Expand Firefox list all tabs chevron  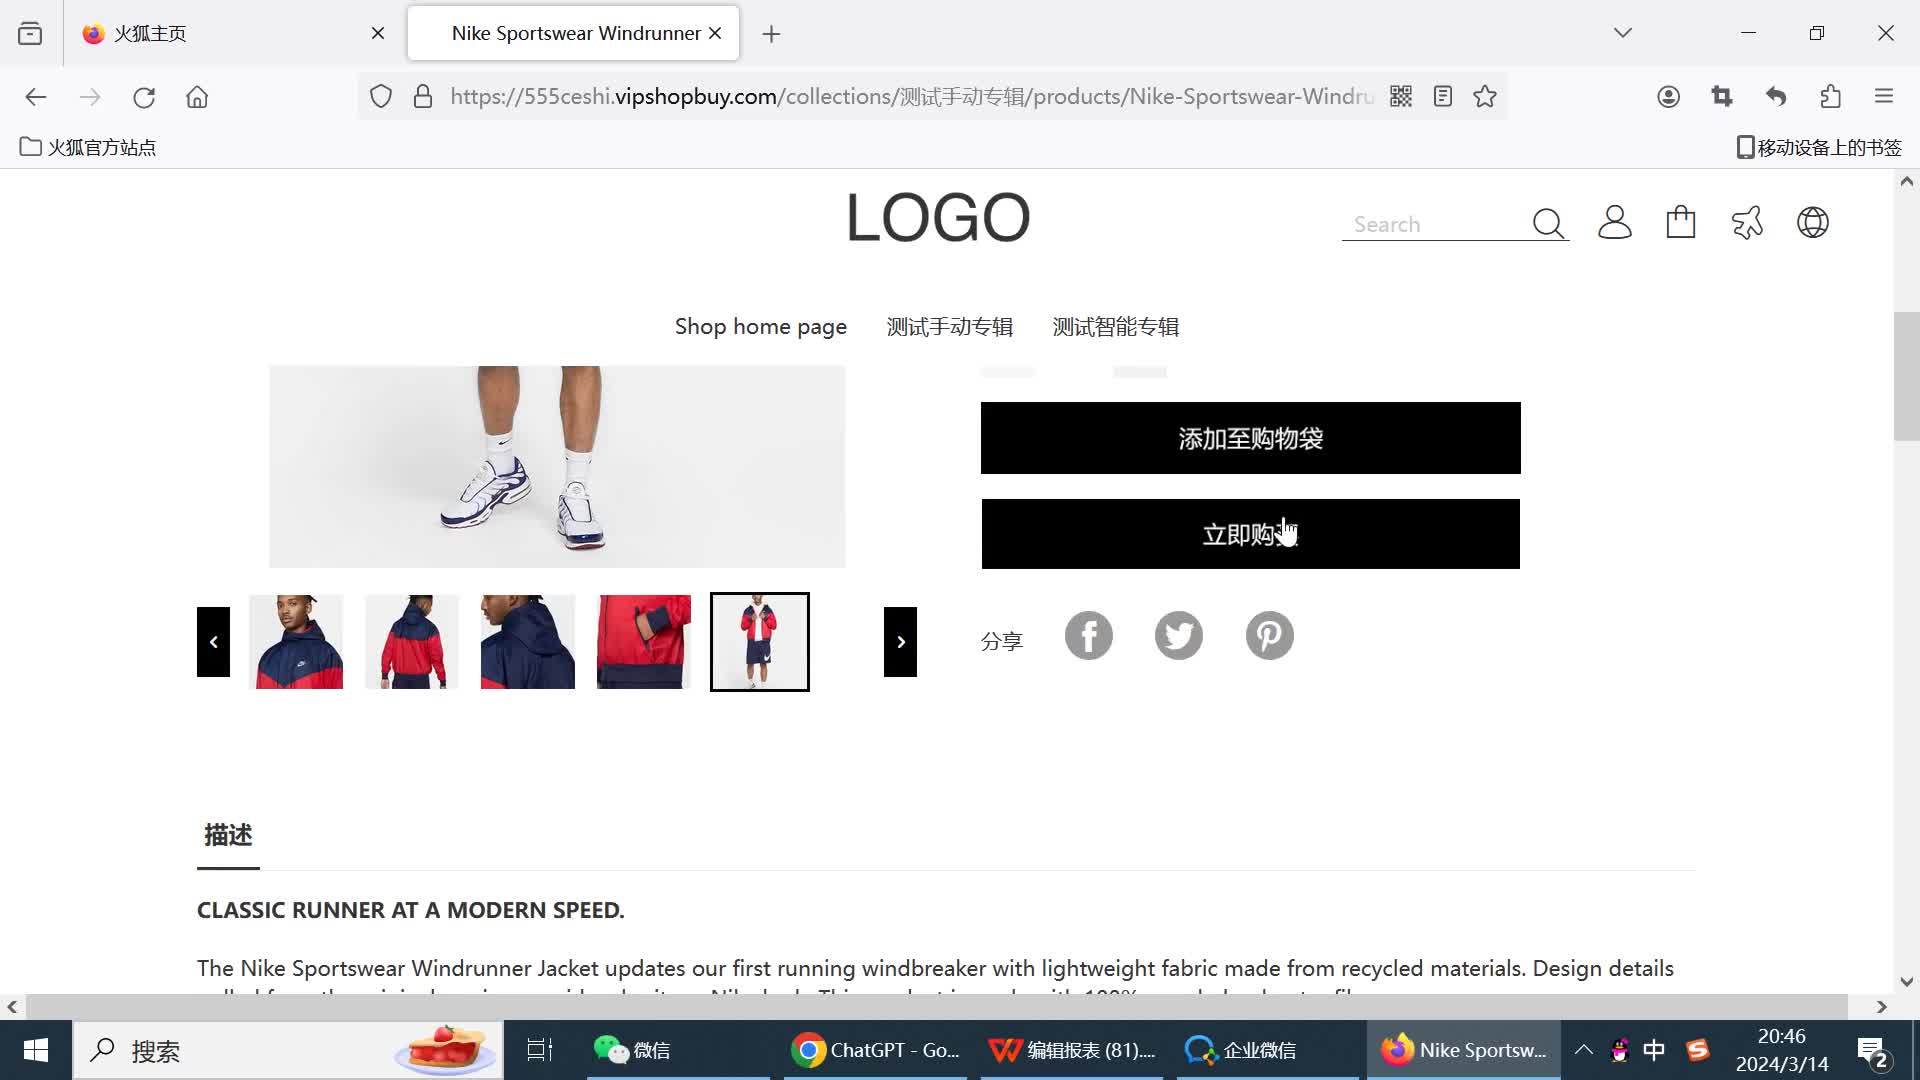point(1622,33)
